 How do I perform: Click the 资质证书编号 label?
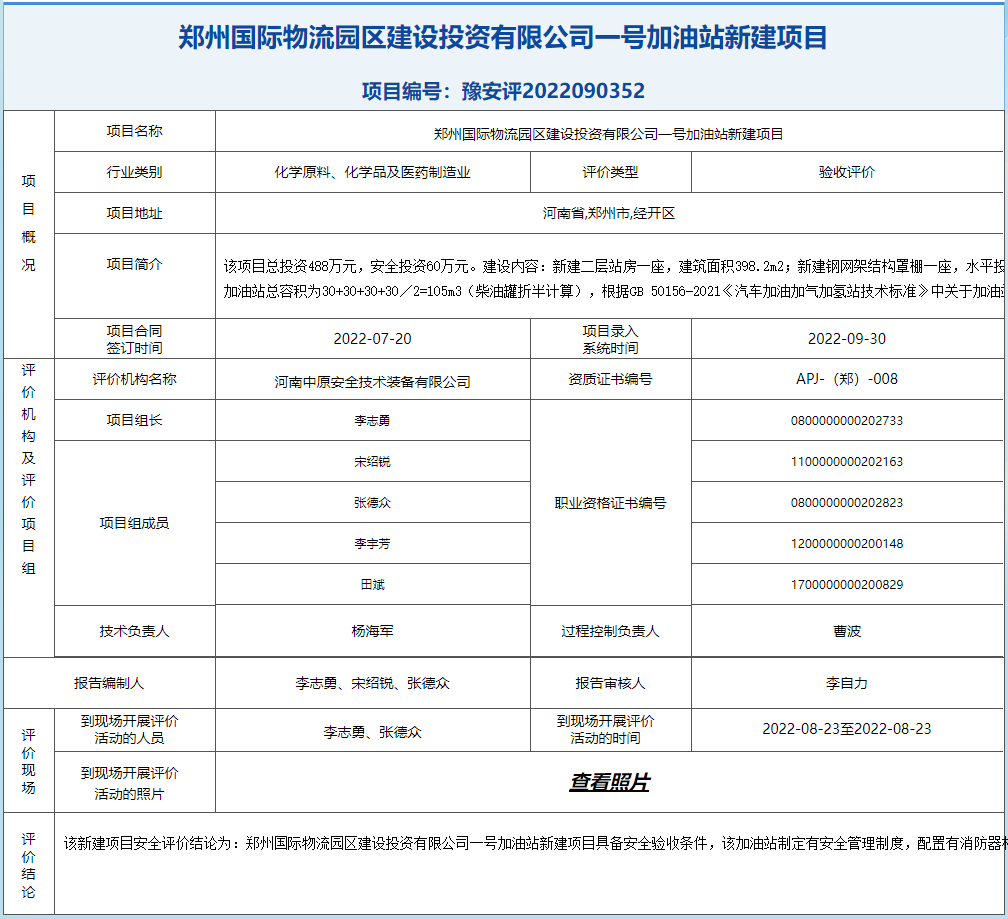pyautogui.click(x=611, y=379)
